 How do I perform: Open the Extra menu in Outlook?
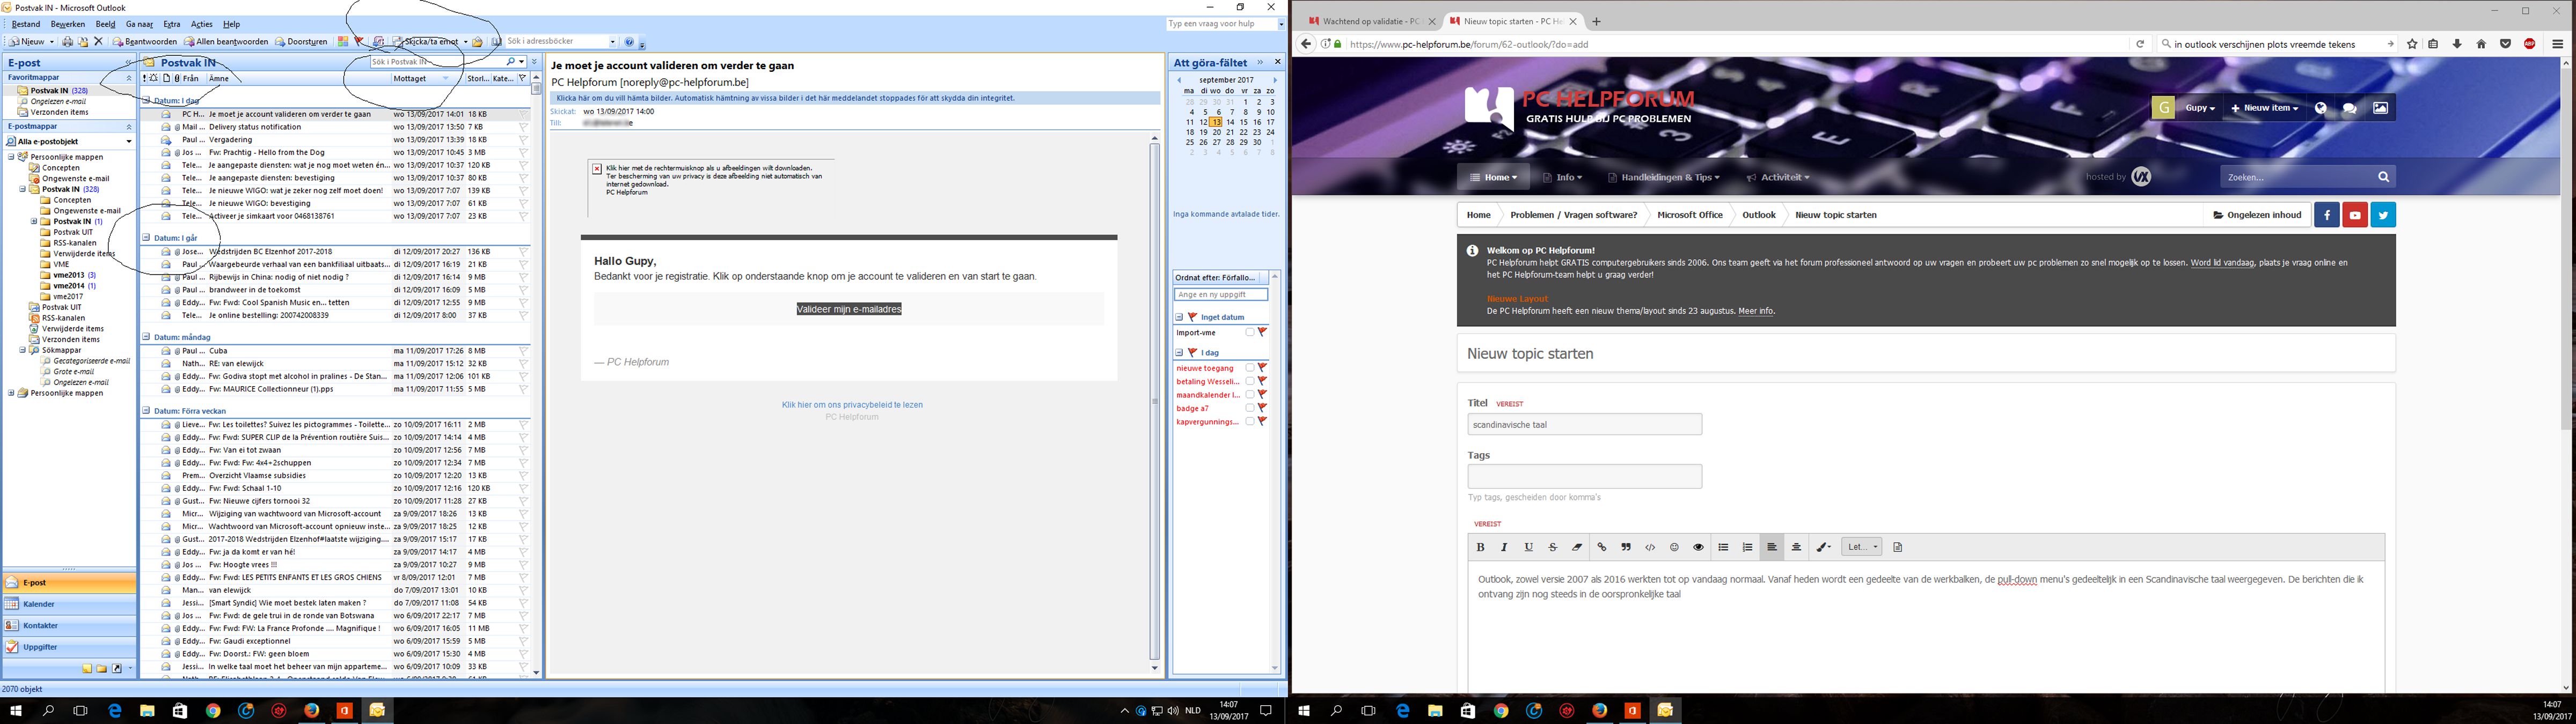[172, 24]
